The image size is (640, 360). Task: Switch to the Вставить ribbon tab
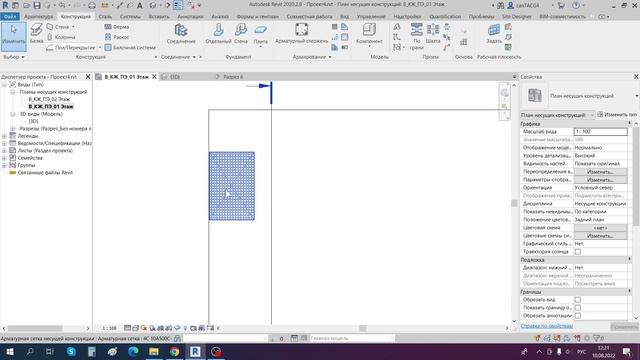pyautogui.click(x=159, y=16)
